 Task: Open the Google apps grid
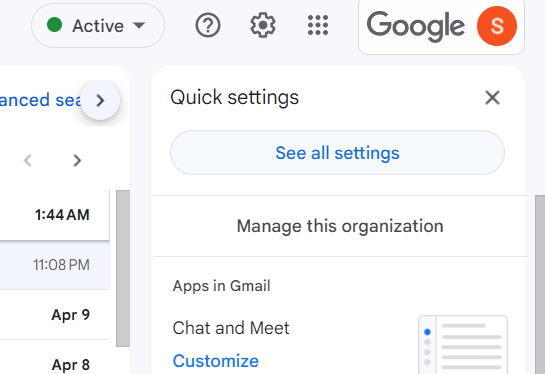318,25
